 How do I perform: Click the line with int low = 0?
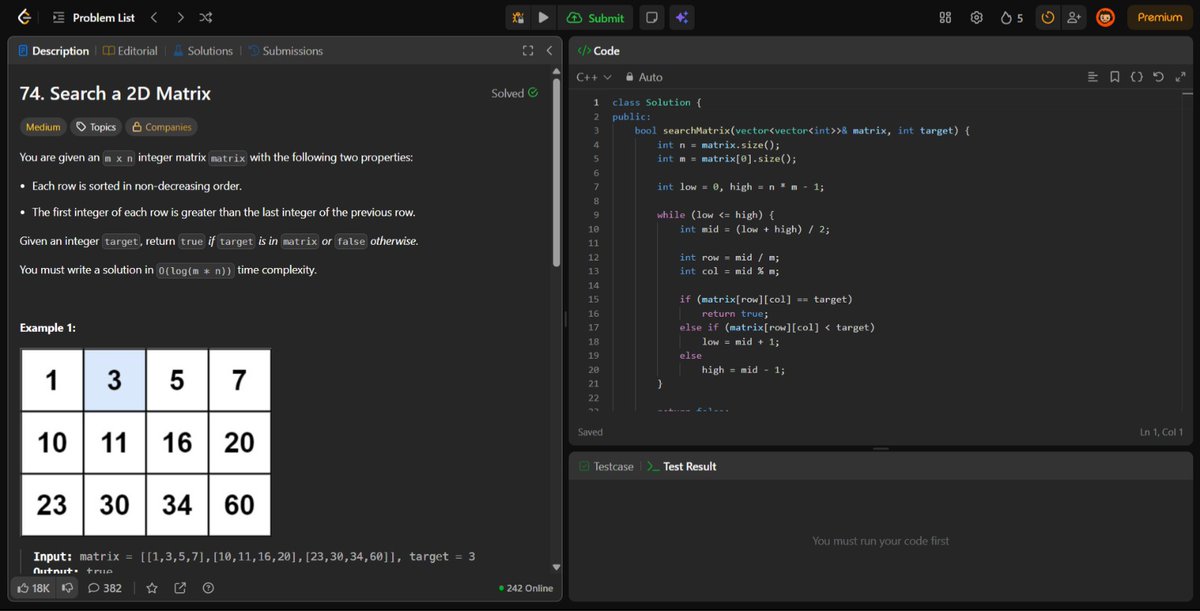point(740,186)
